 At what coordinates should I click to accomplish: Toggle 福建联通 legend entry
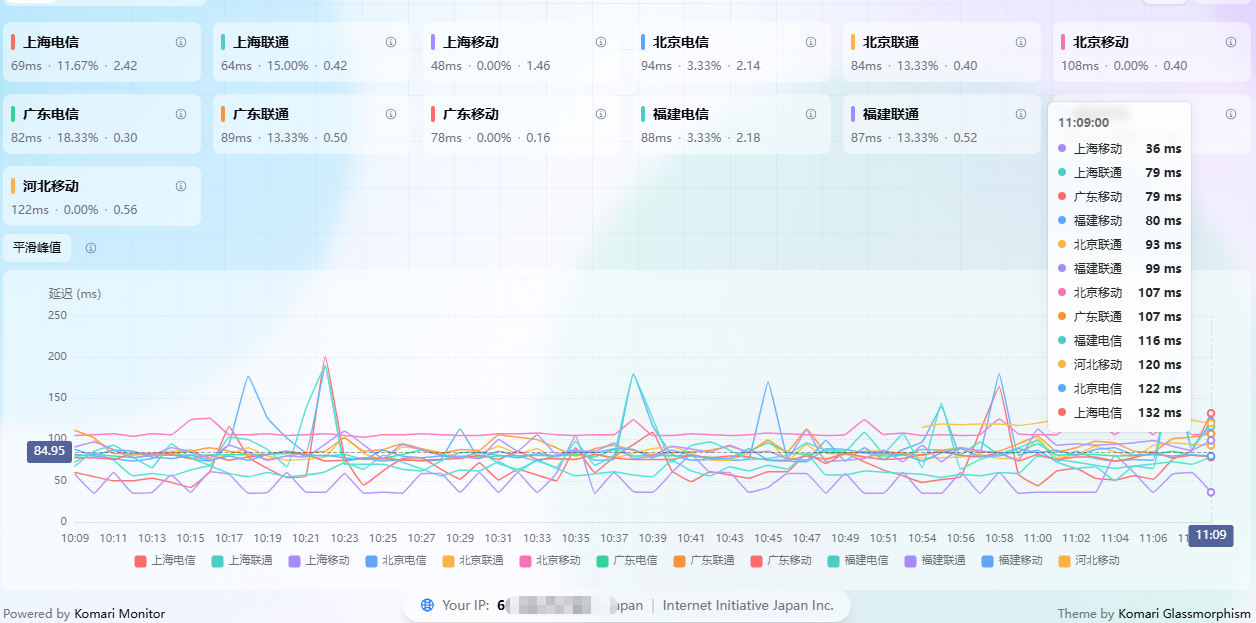click(935, 561)
